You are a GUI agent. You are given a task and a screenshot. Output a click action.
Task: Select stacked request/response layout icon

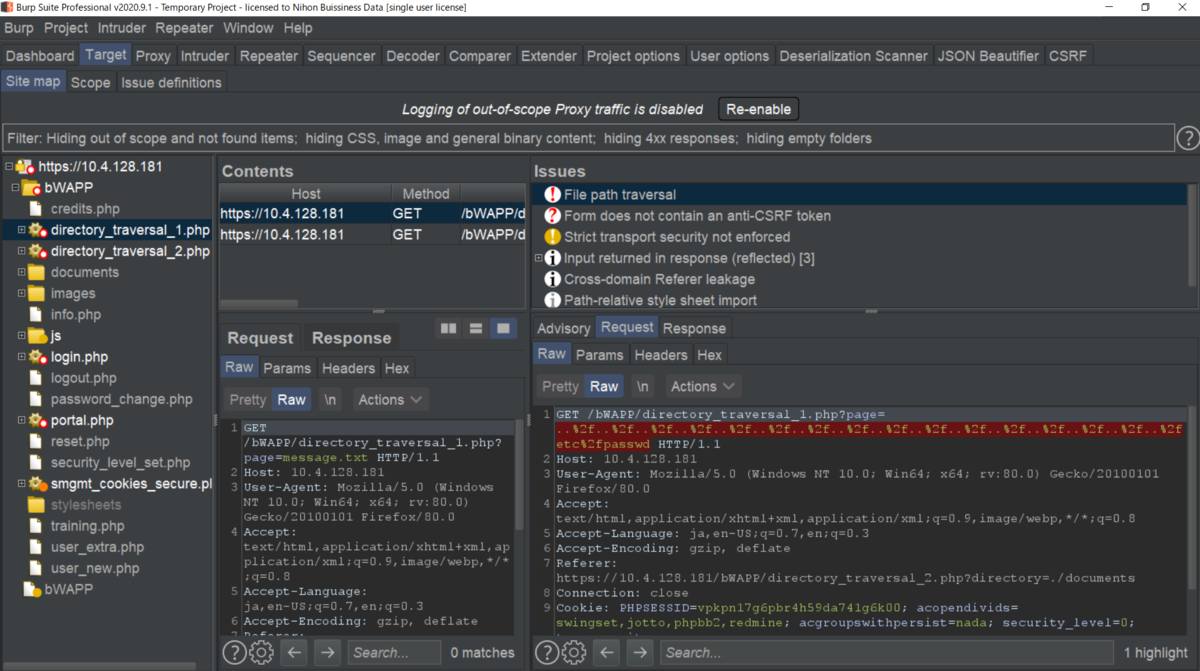[x=476, y=328]
